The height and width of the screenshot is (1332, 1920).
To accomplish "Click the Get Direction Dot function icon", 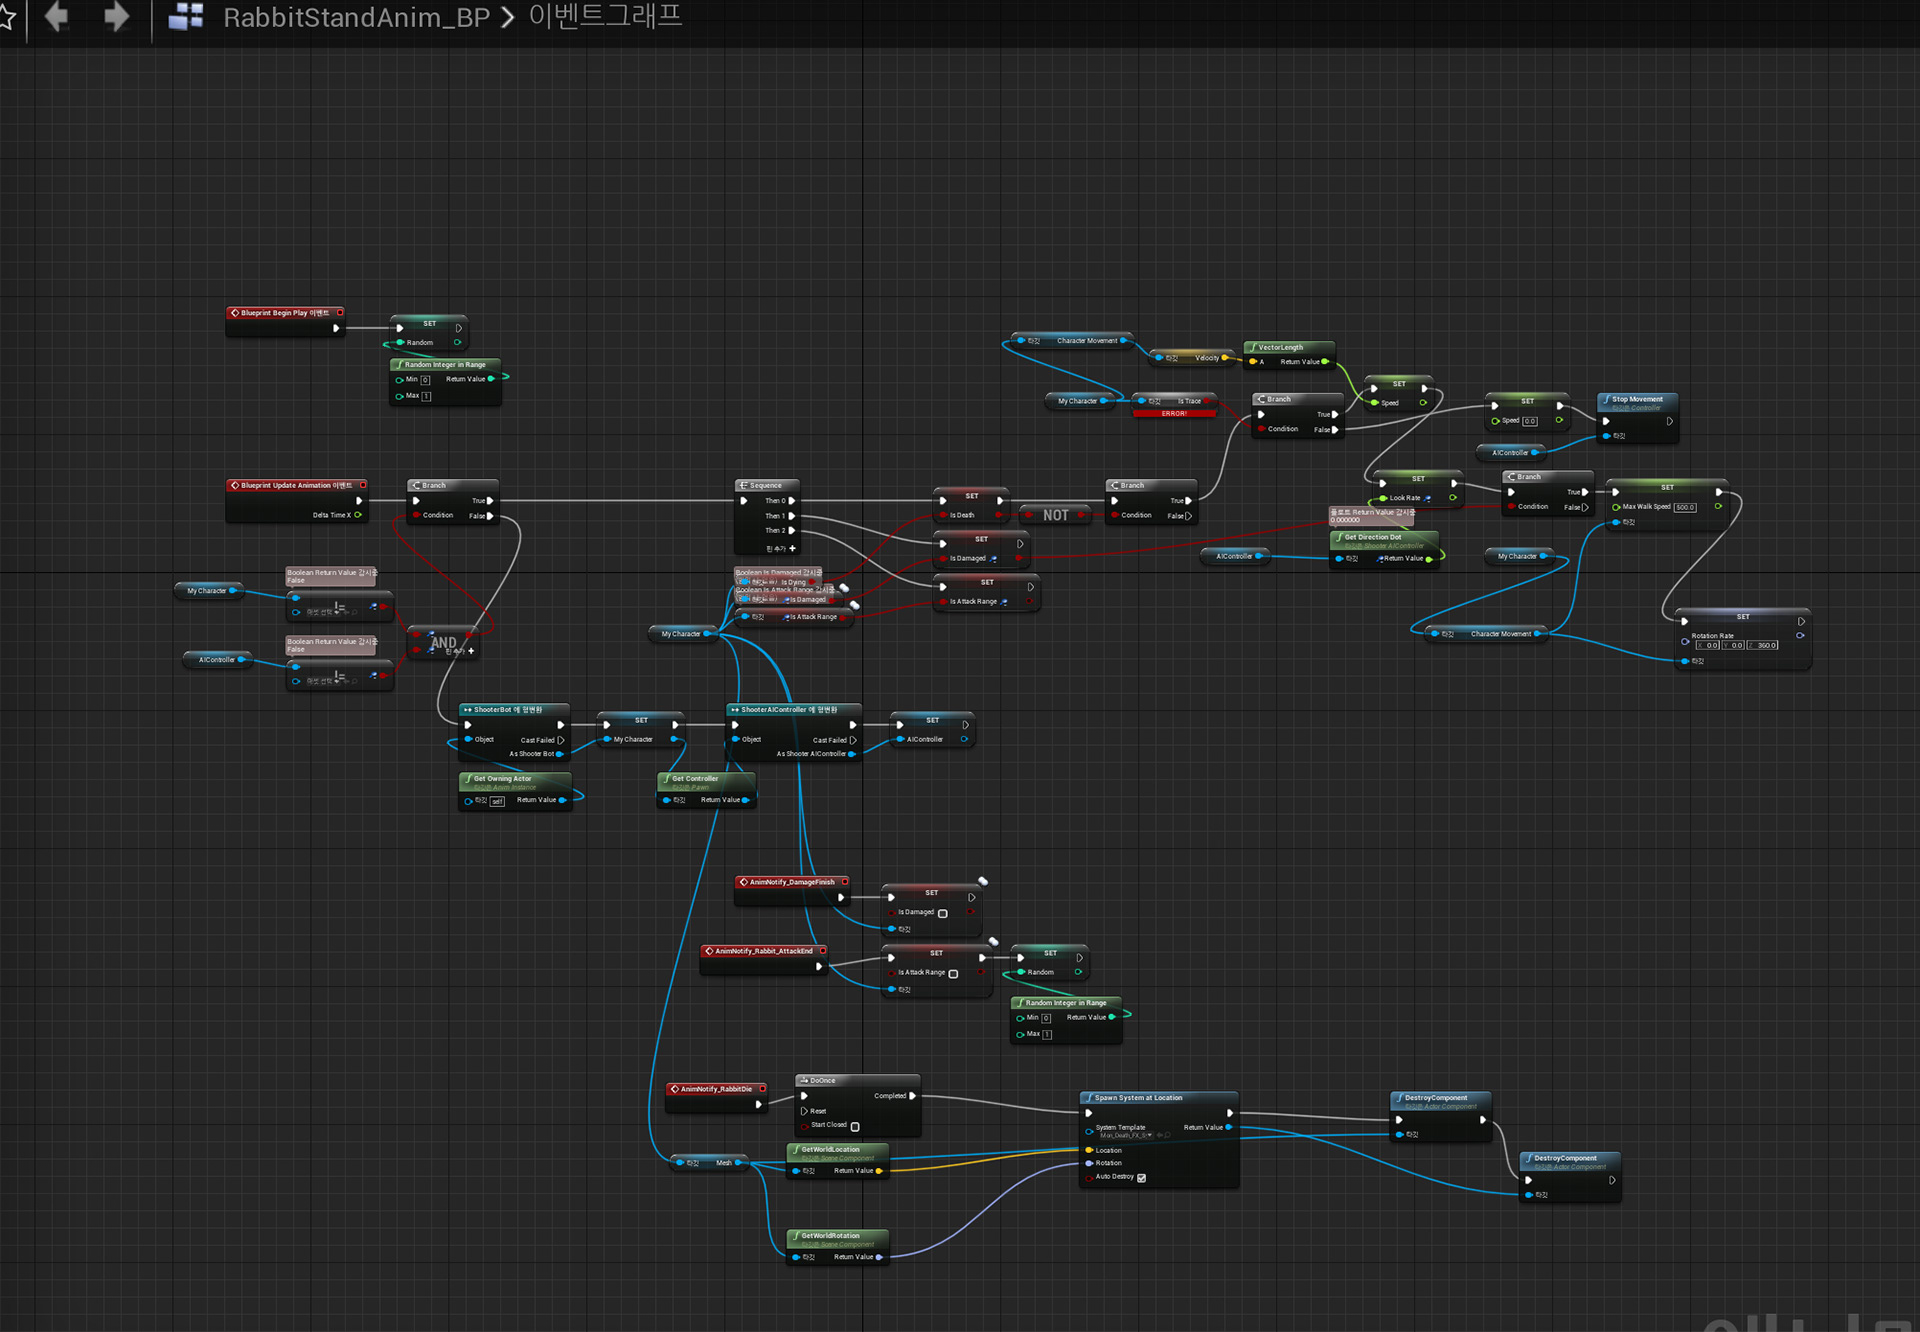I will point(1338,537).
